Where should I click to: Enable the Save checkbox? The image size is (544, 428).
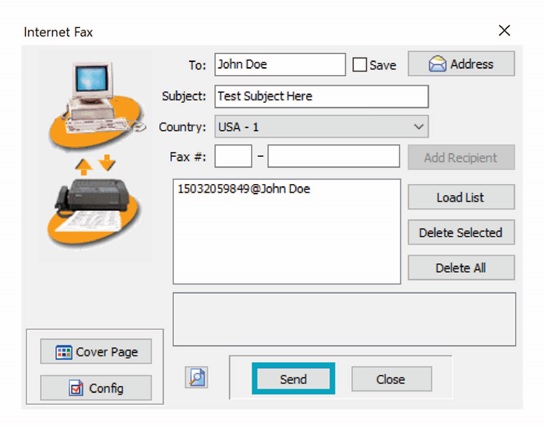(359, 65)
